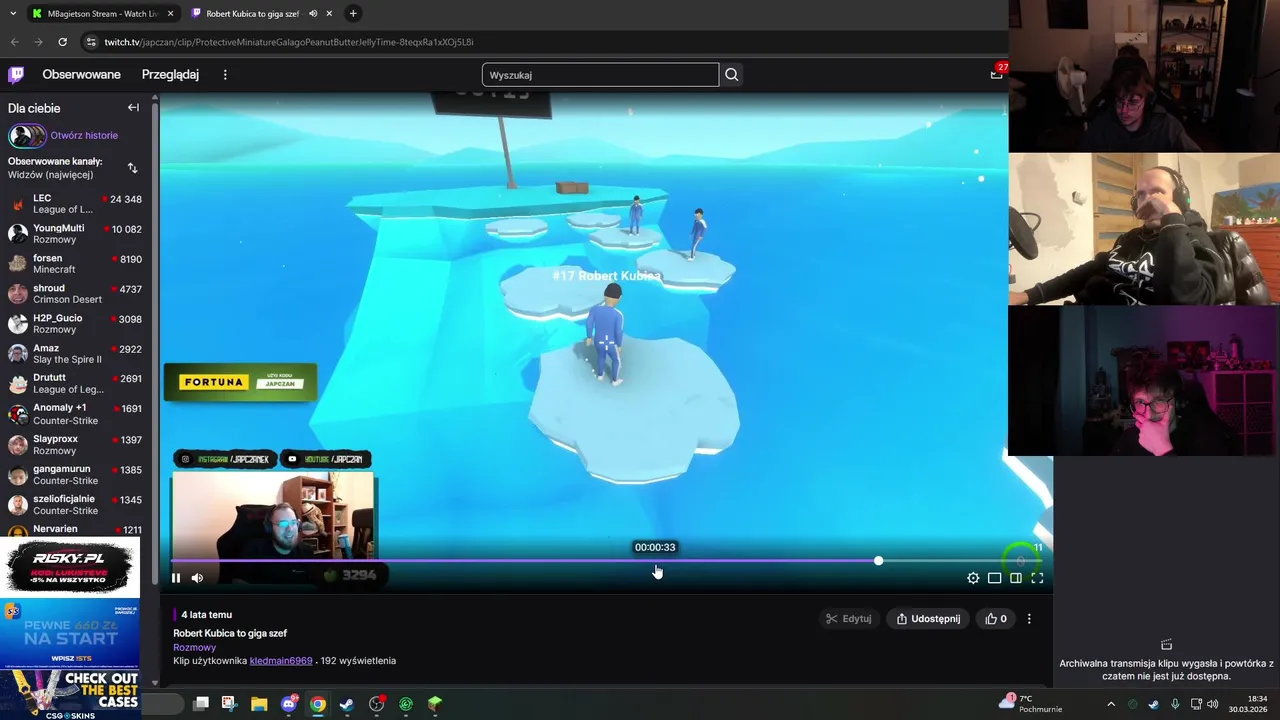Open the Nervarien channel
Image resolution: width=1280 pixels, height=720 pixels.
pyautogui.click(x=78, y=529)
